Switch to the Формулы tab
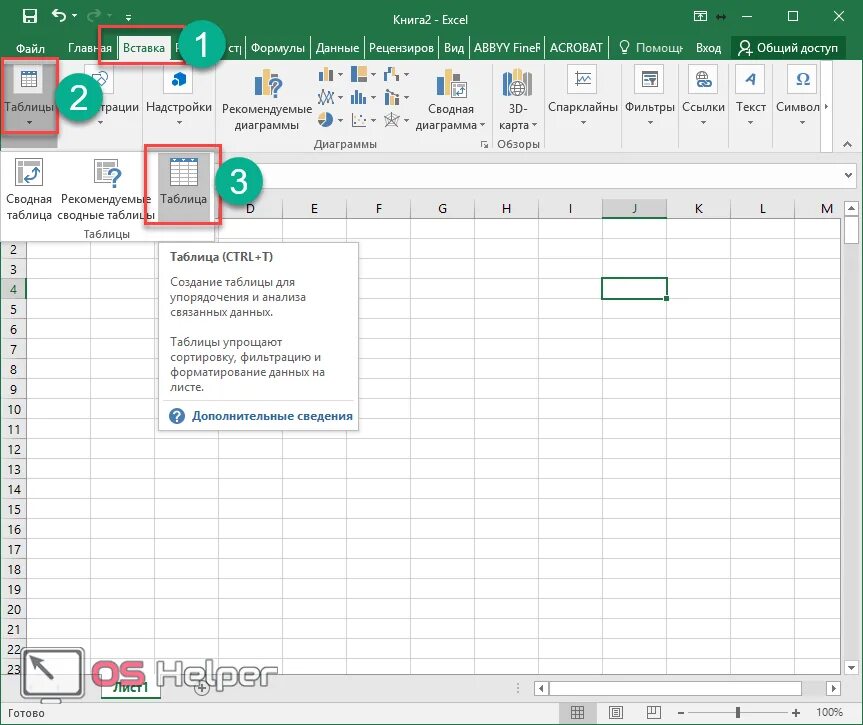Viewport: 863px width, 725px height. [278, 48]
